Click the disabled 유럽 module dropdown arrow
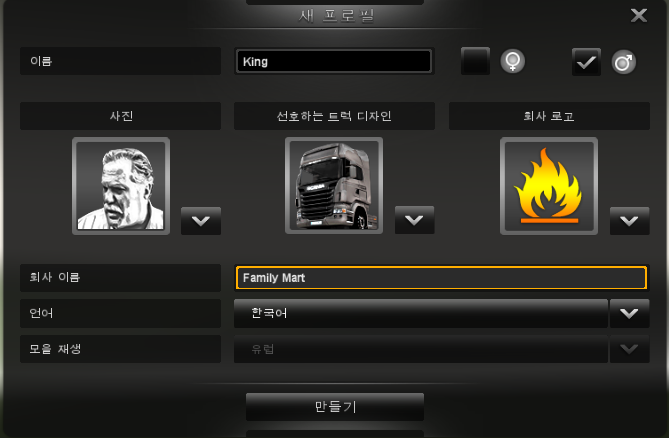Screen dimensions: 669x438 pos(629,349)
